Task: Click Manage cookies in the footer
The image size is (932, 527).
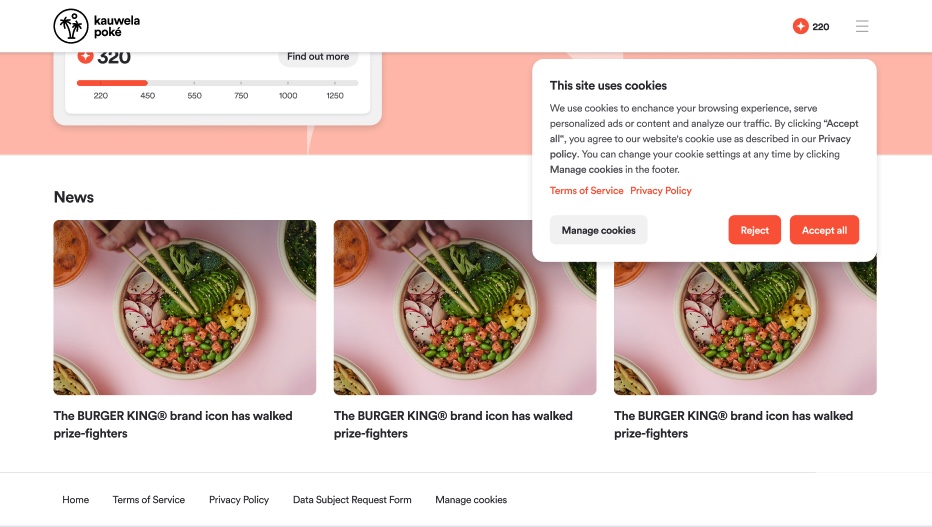Action: [471, 500]
